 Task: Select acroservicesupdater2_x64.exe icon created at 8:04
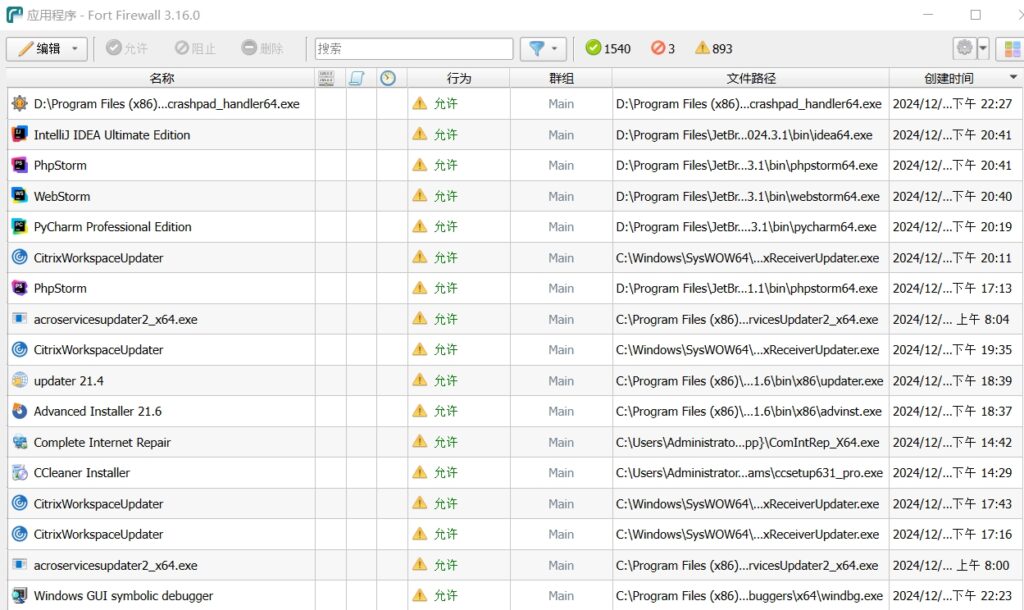pos(20,319)
